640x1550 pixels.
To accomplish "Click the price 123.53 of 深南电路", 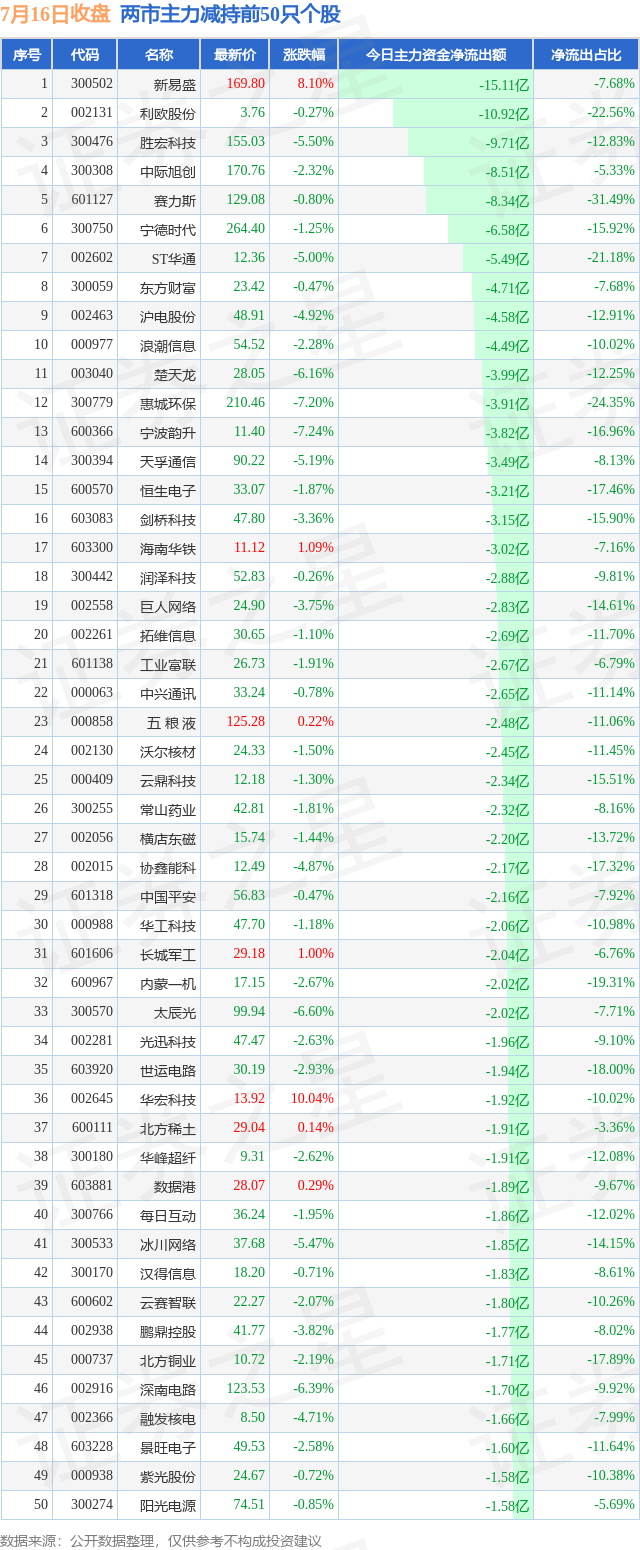I will coord(246,1390).
